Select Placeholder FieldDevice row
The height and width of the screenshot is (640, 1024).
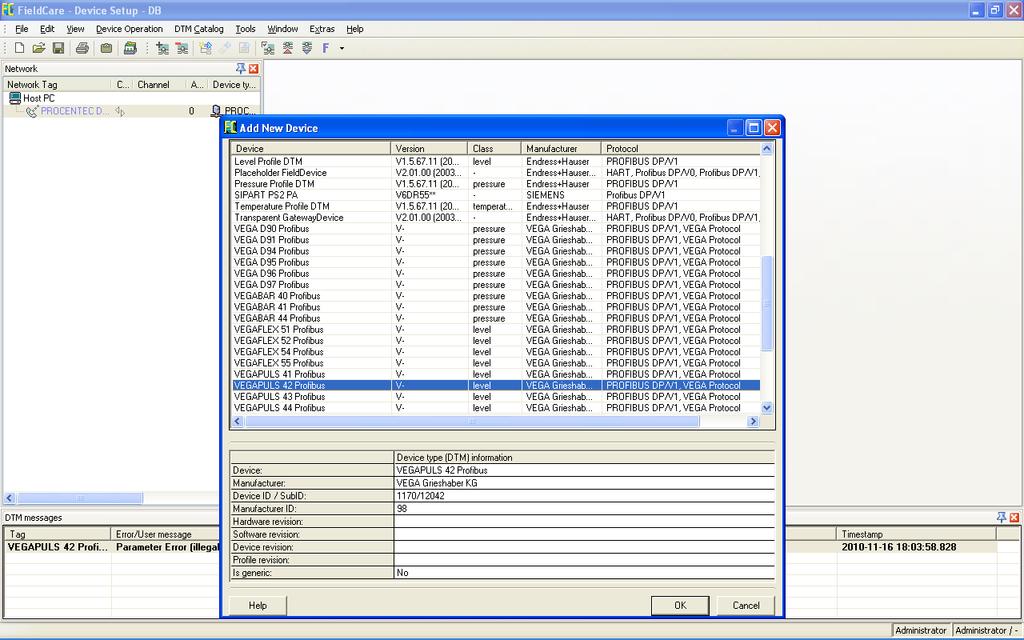click(x=496, y=172)
